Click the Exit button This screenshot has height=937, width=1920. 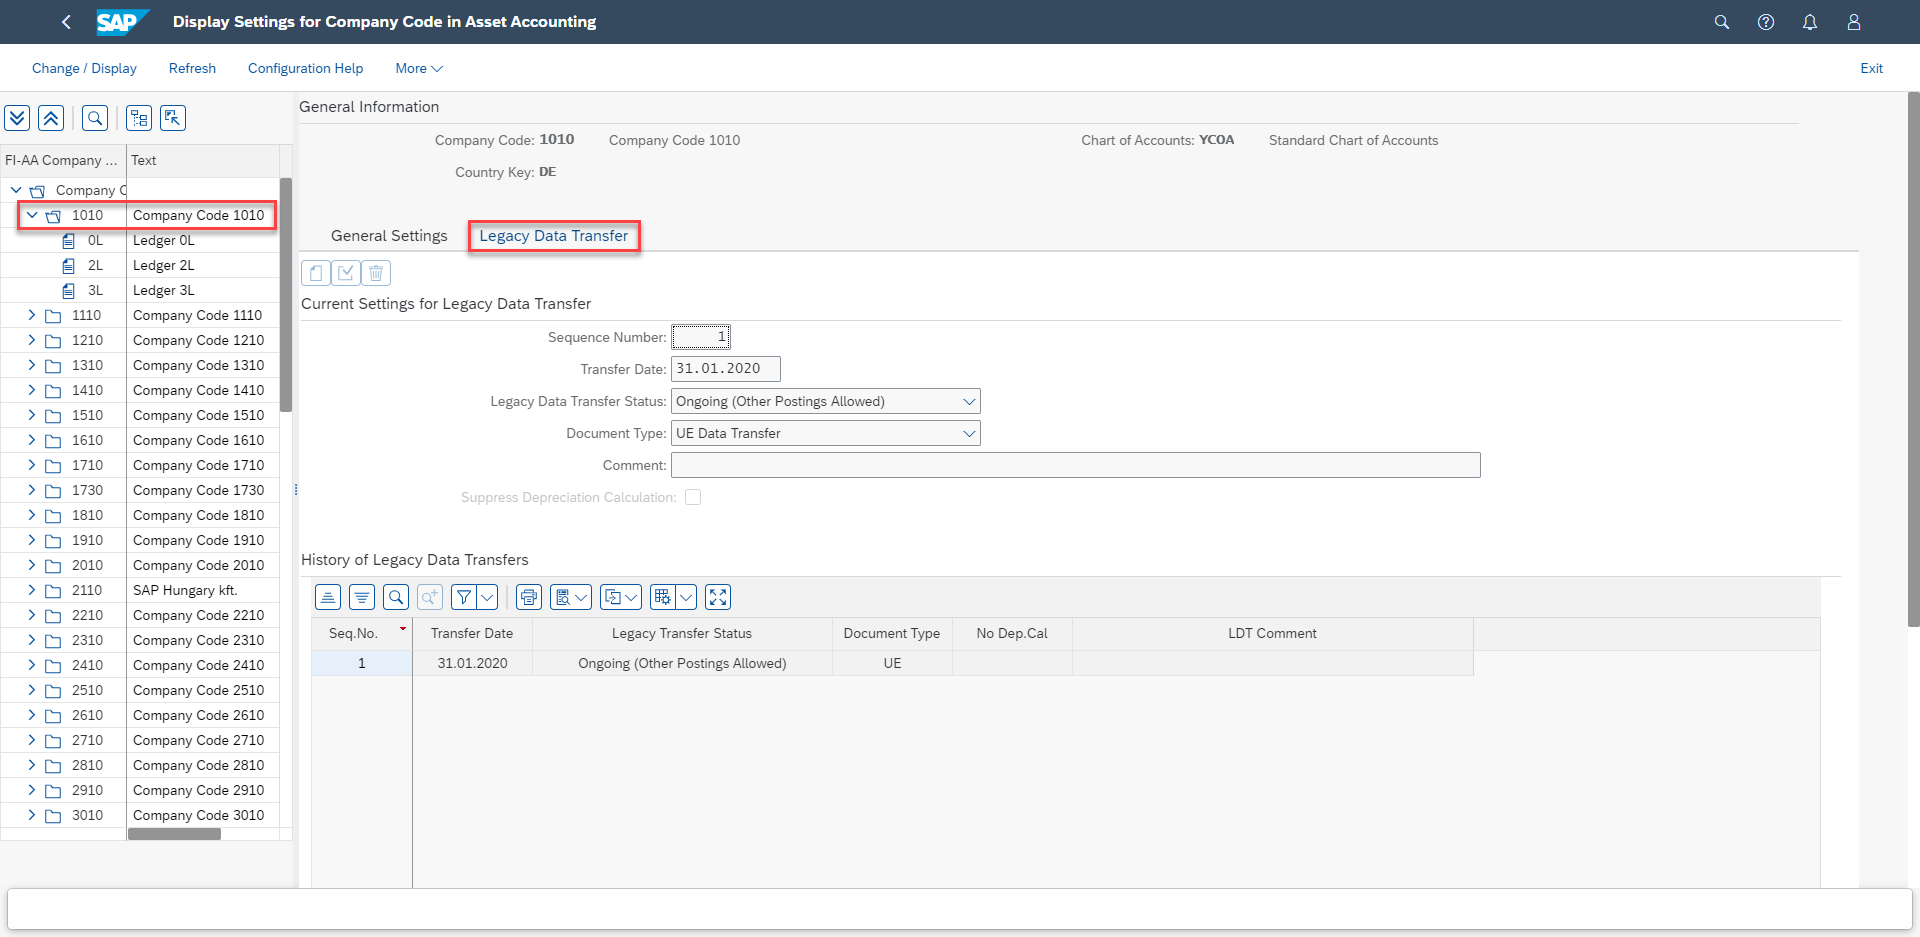(1871, 68)
